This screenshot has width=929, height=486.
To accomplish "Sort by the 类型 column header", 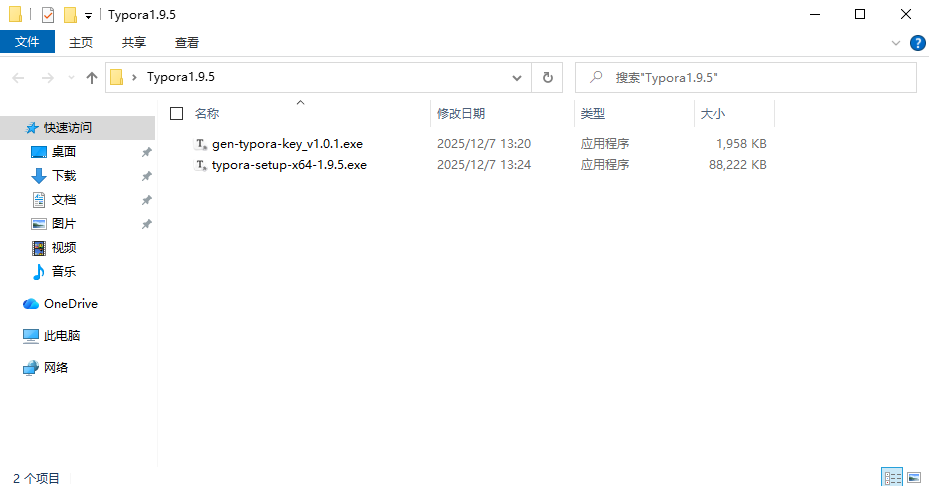I will tap(592, 113).
